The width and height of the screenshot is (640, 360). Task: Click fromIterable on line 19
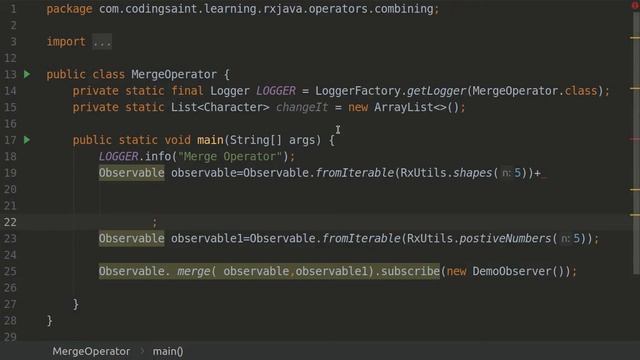[x=354, y=173]
